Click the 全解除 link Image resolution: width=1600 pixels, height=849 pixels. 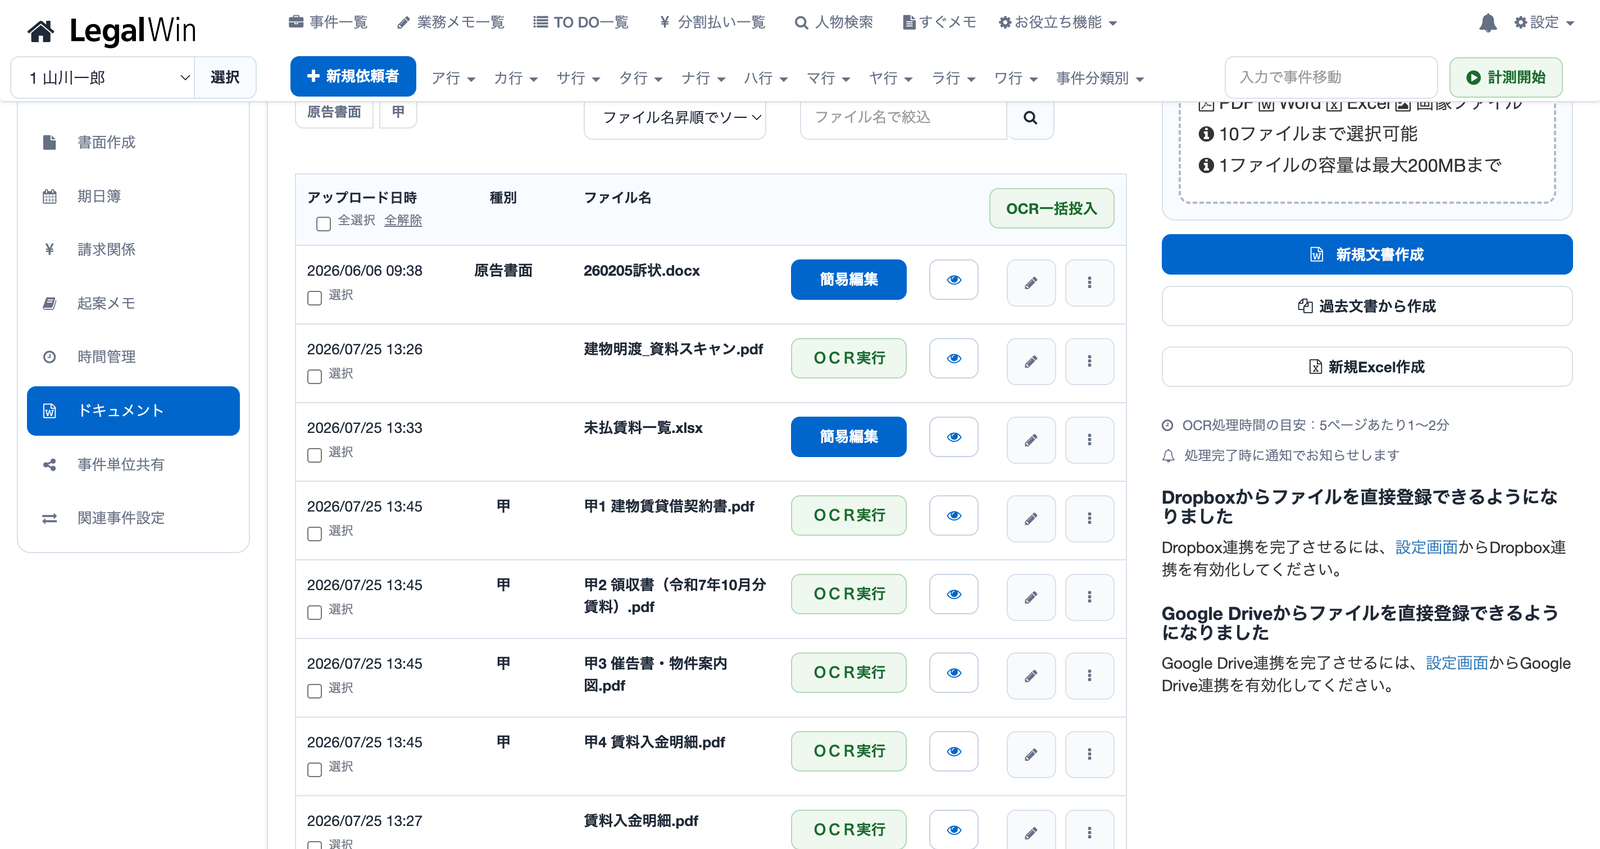click(x=403, y=220)
